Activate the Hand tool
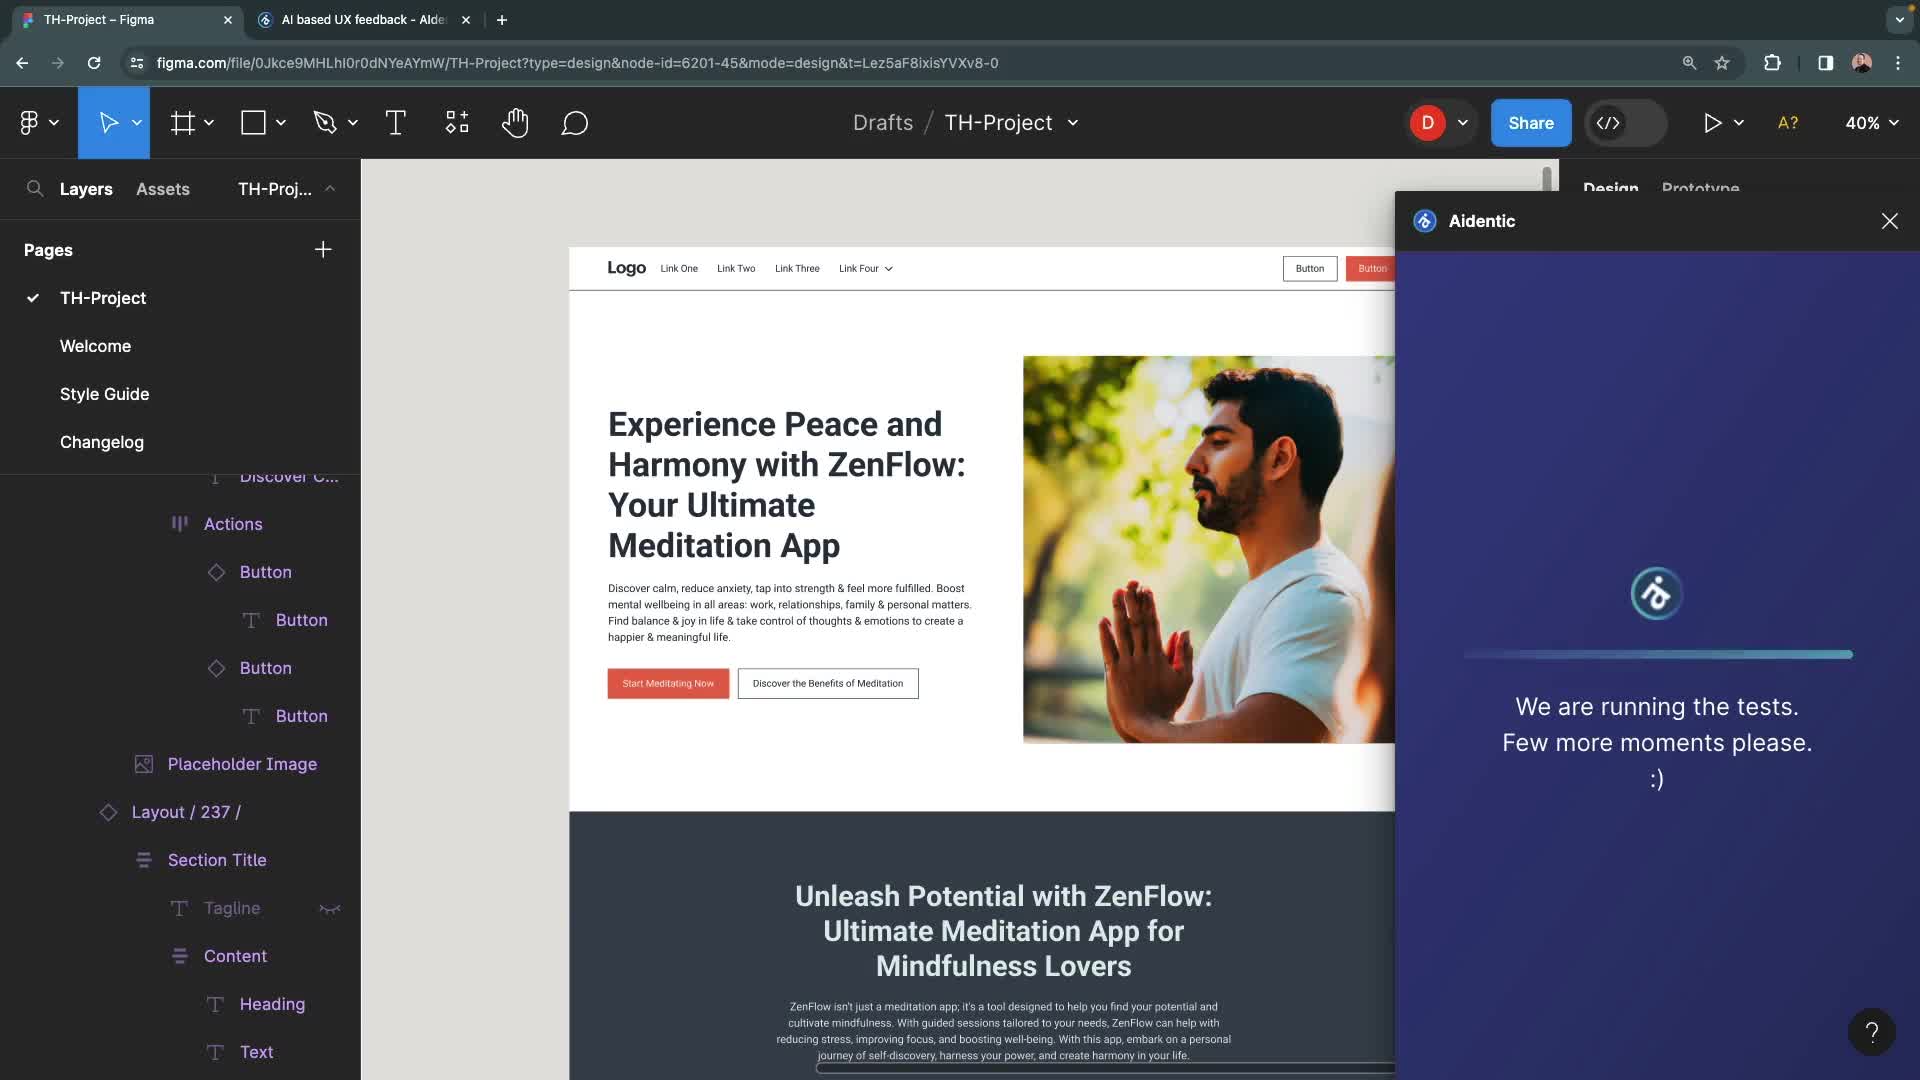 click(x=515, y=122)
